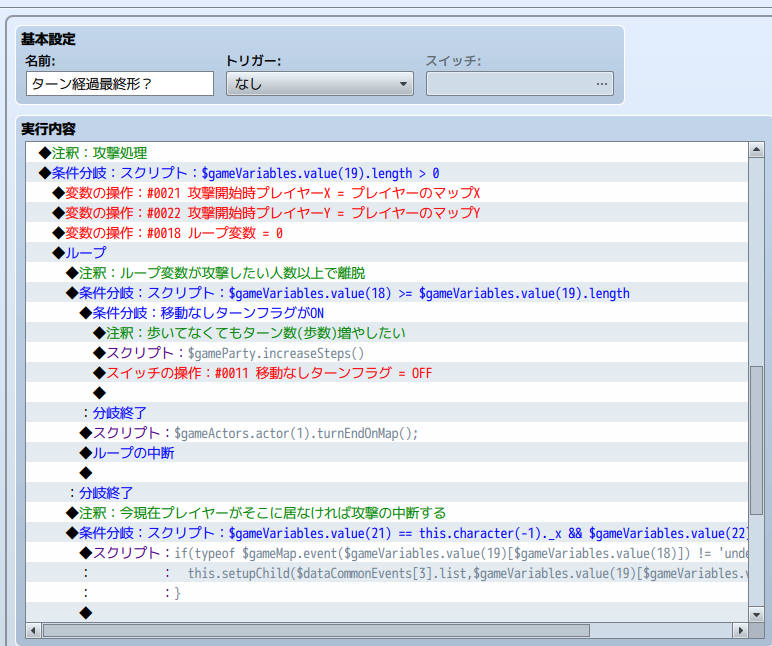
Task: Open the トリガー dropdown showing なし
Action: (x=319, y=84)
